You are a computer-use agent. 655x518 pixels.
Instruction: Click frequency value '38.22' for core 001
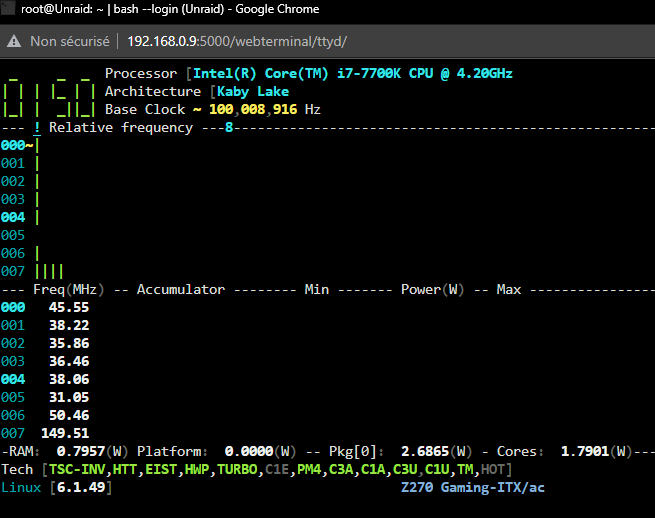[x=69, y=325]
